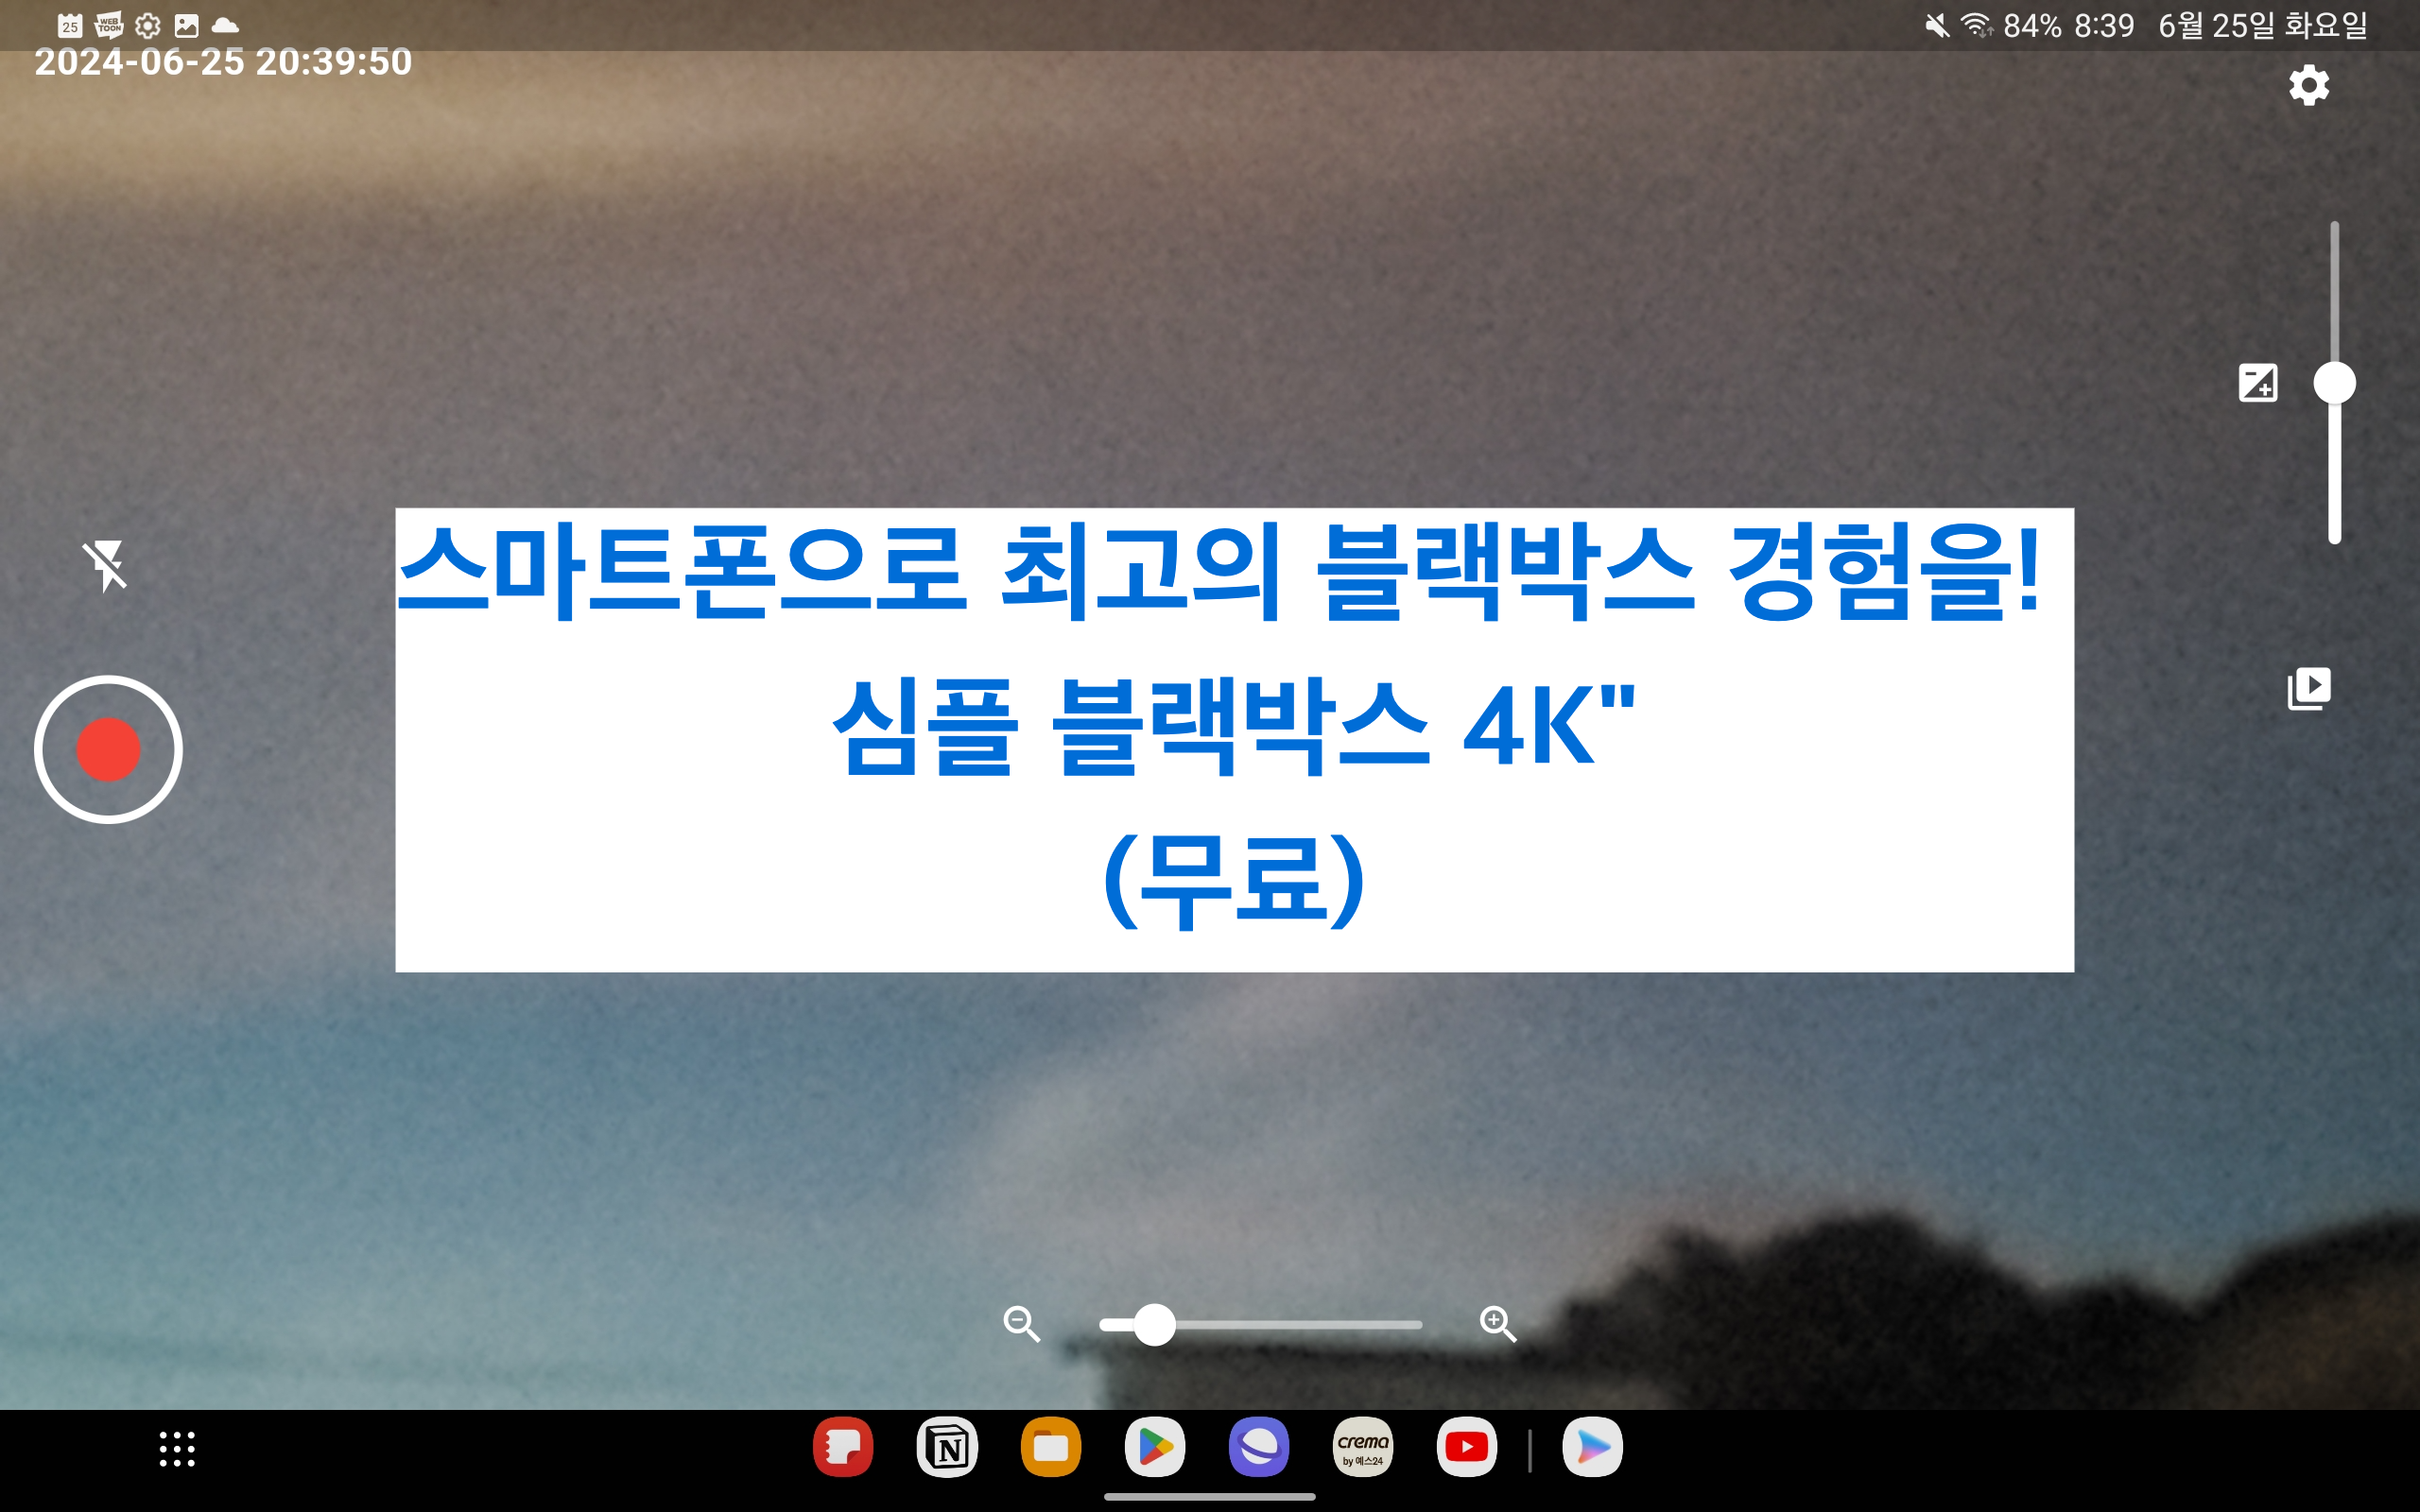Open the crema app in taskbar
Screen dimensions: 2420x1512
(x=1362, y=1447)
